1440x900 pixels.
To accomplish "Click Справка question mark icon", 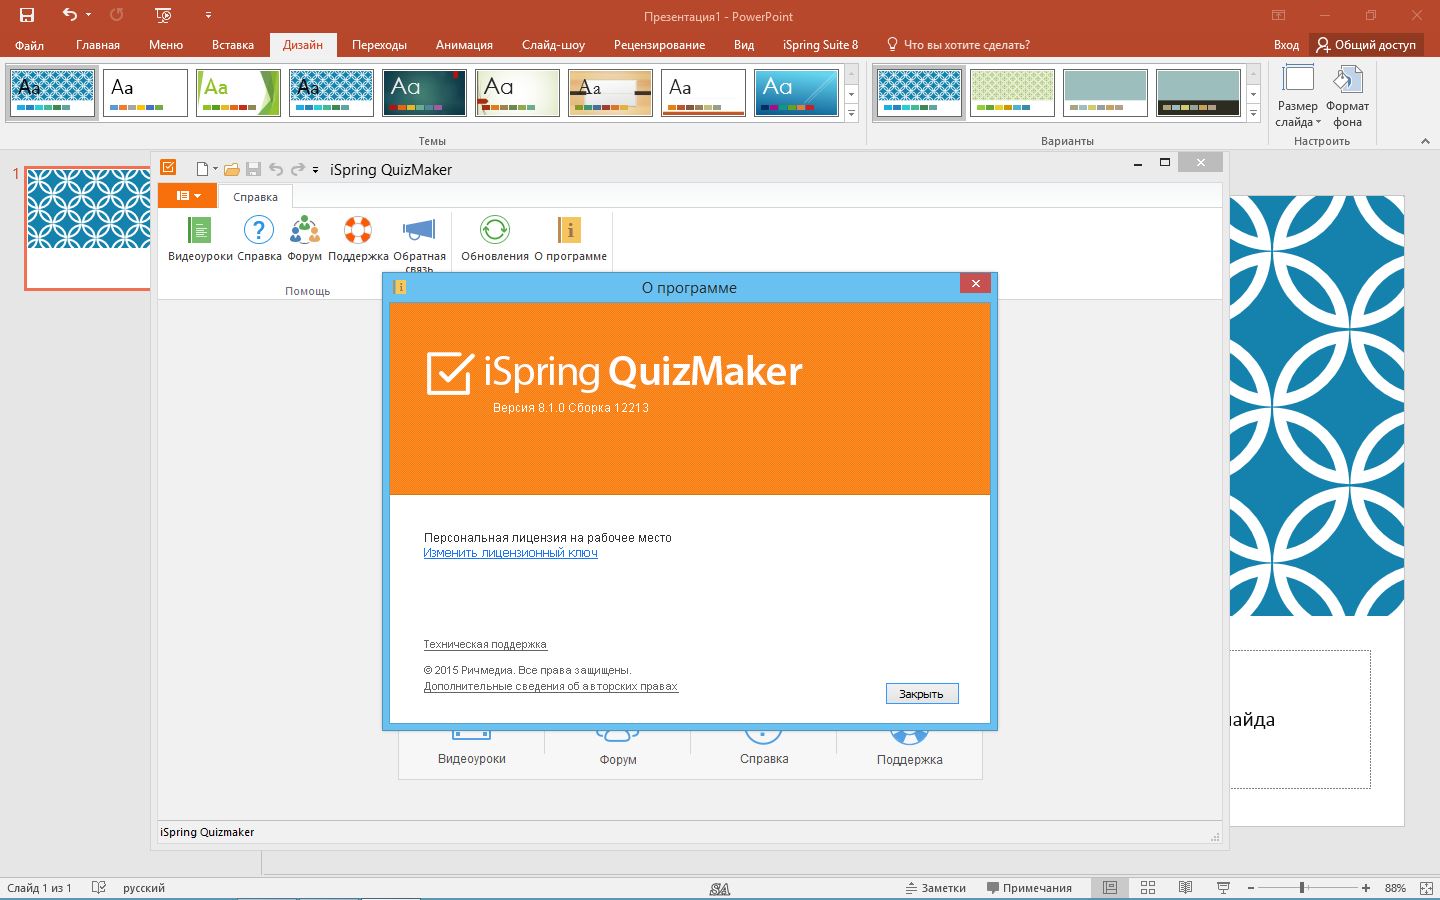I will tap(259, 239).
